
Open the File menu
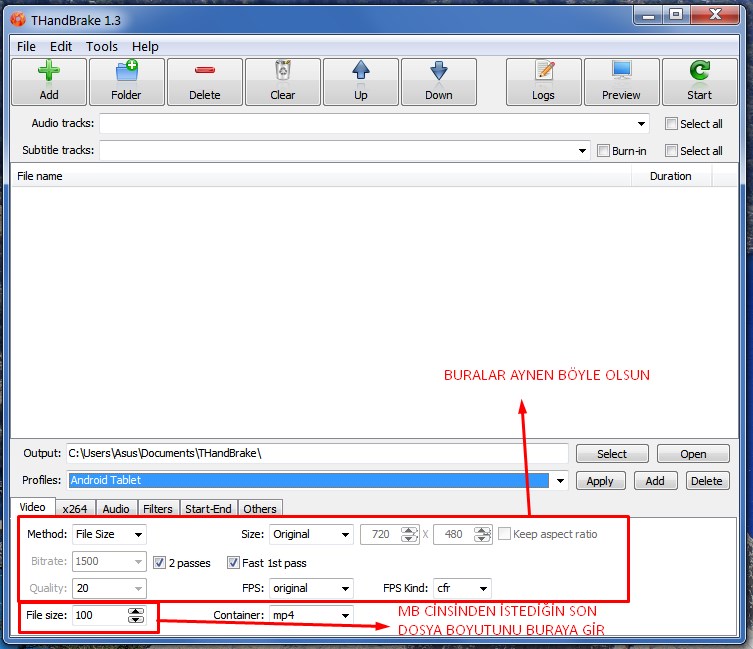[26, 47]
